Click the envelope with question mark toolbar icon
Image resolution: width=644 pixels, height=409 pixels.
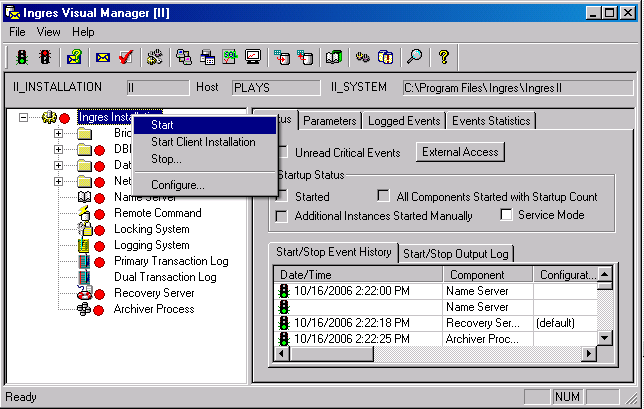coord(74,57)
